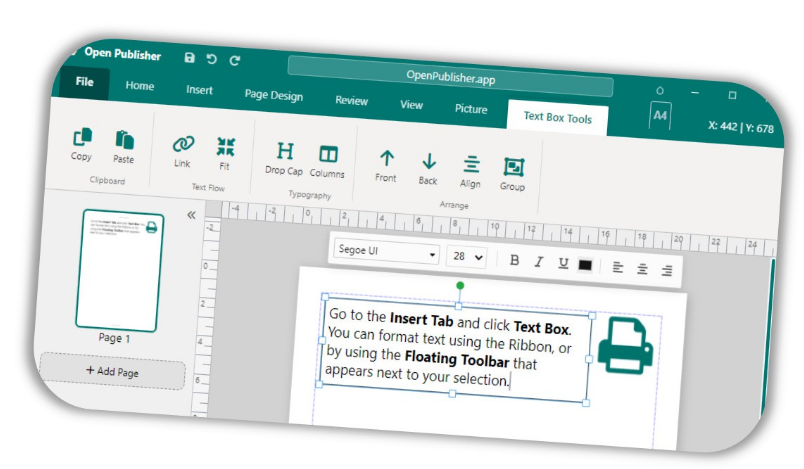Open the Segoe UI font dropdown
Viewport: 804px width, 469px height.
[387, 251]
